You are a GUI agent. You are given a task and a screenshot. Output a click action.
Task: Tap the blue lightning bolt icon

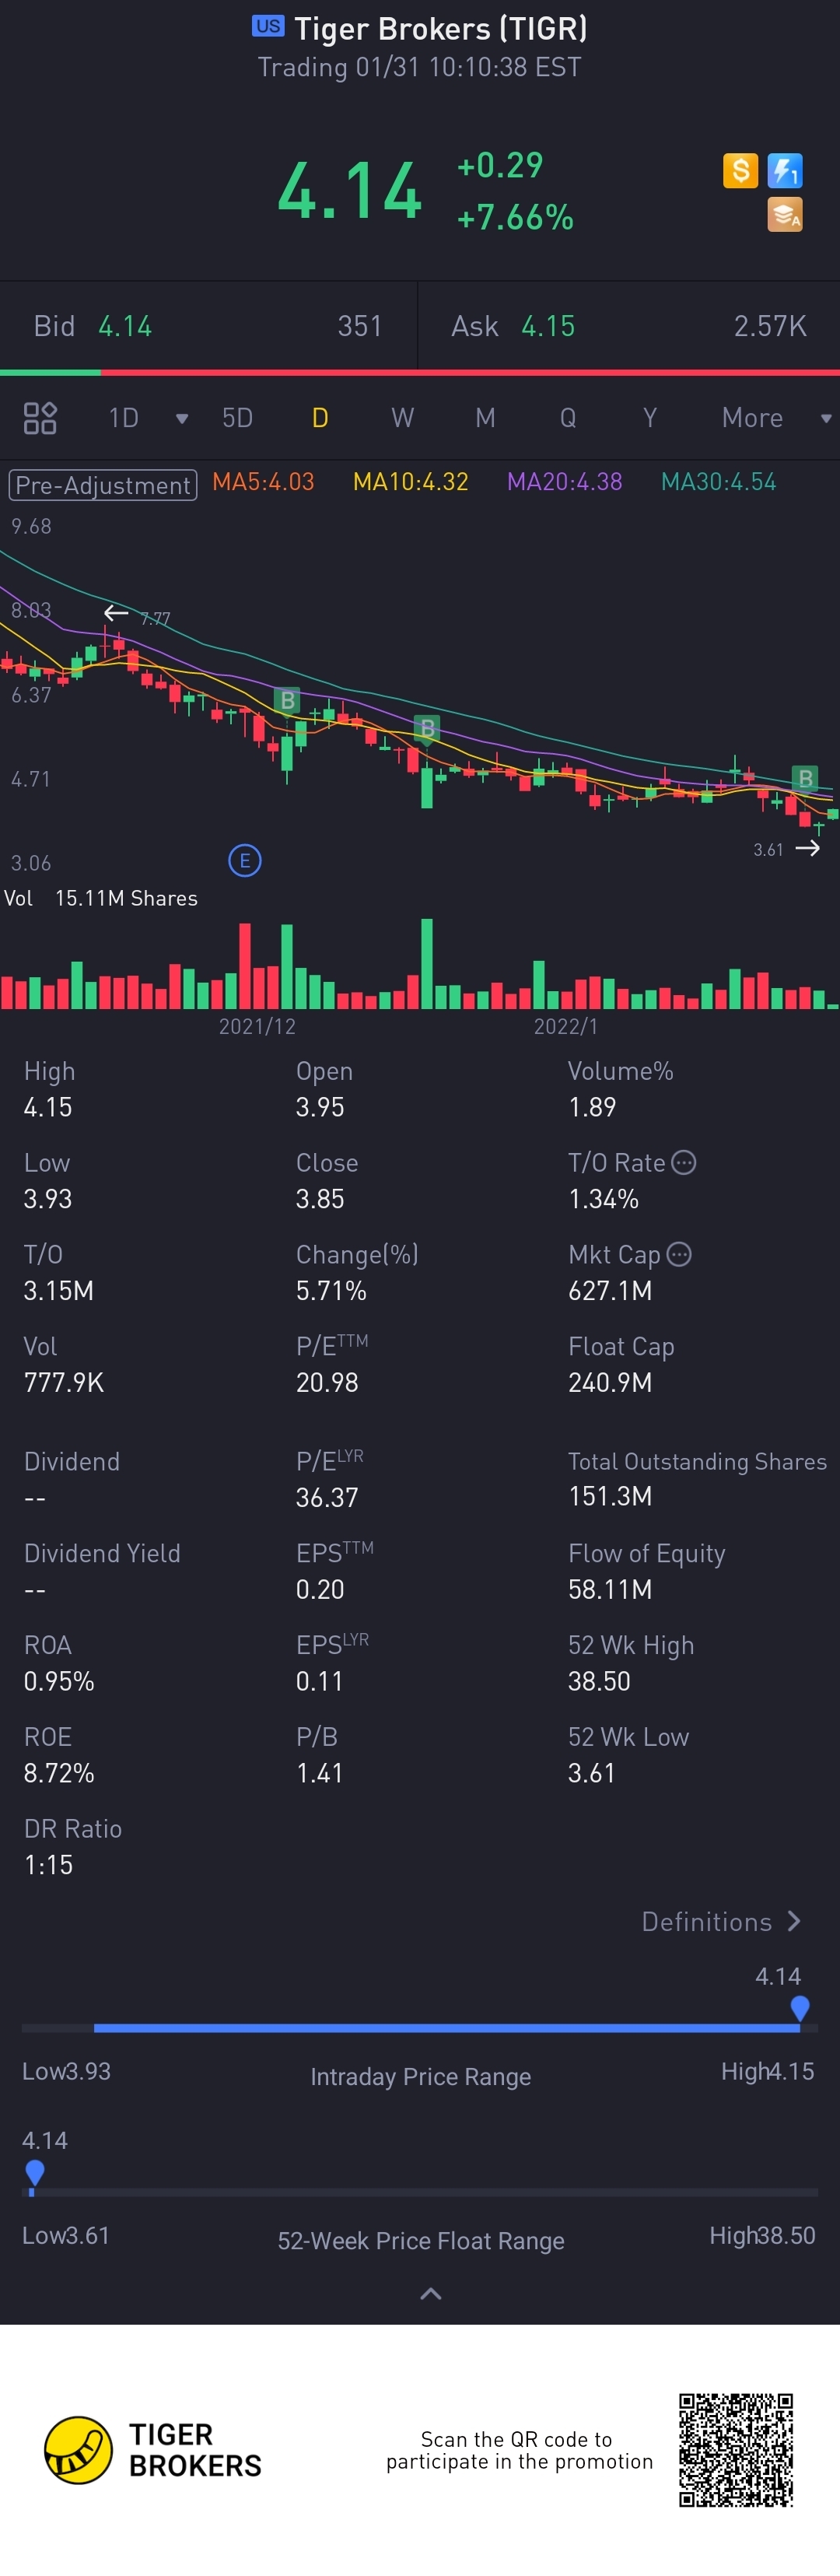[785, 170]
